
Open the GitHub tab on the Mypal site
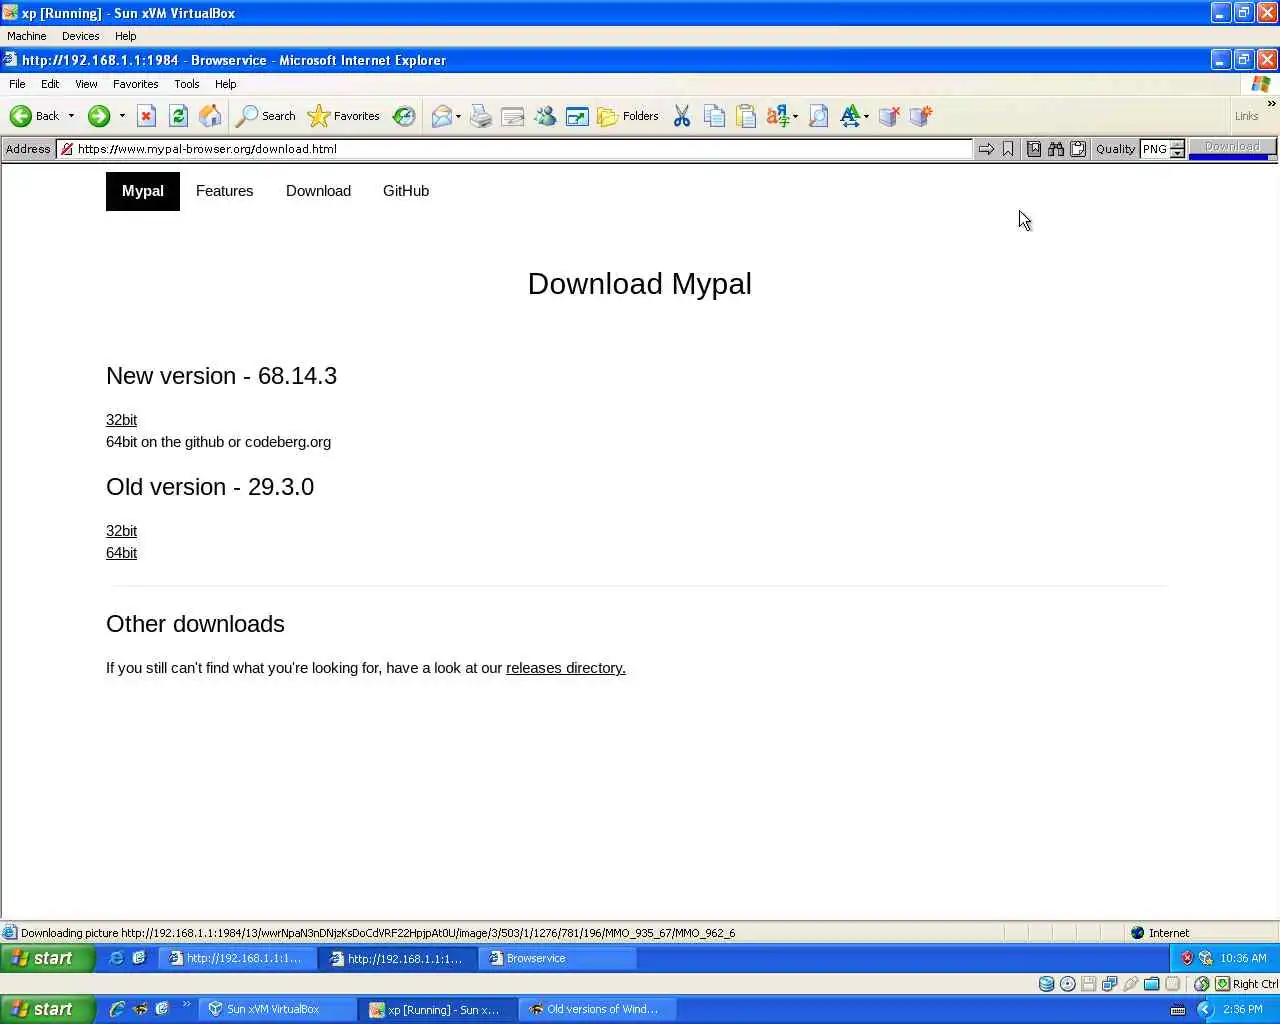pyautogui.click(x=406, y=191)
